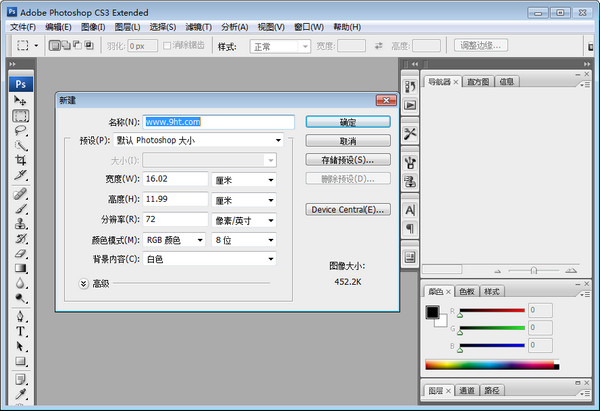Viewport: 600px width, 411px height.
Task: Choose Intersect with Selection mode
Action: 89,46
